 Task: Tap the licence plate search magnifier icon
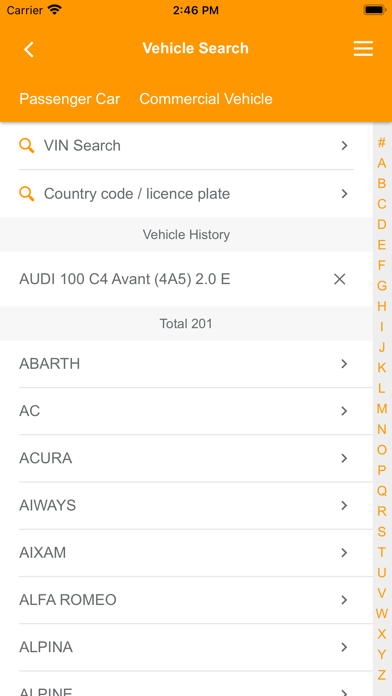pos(27,194)
